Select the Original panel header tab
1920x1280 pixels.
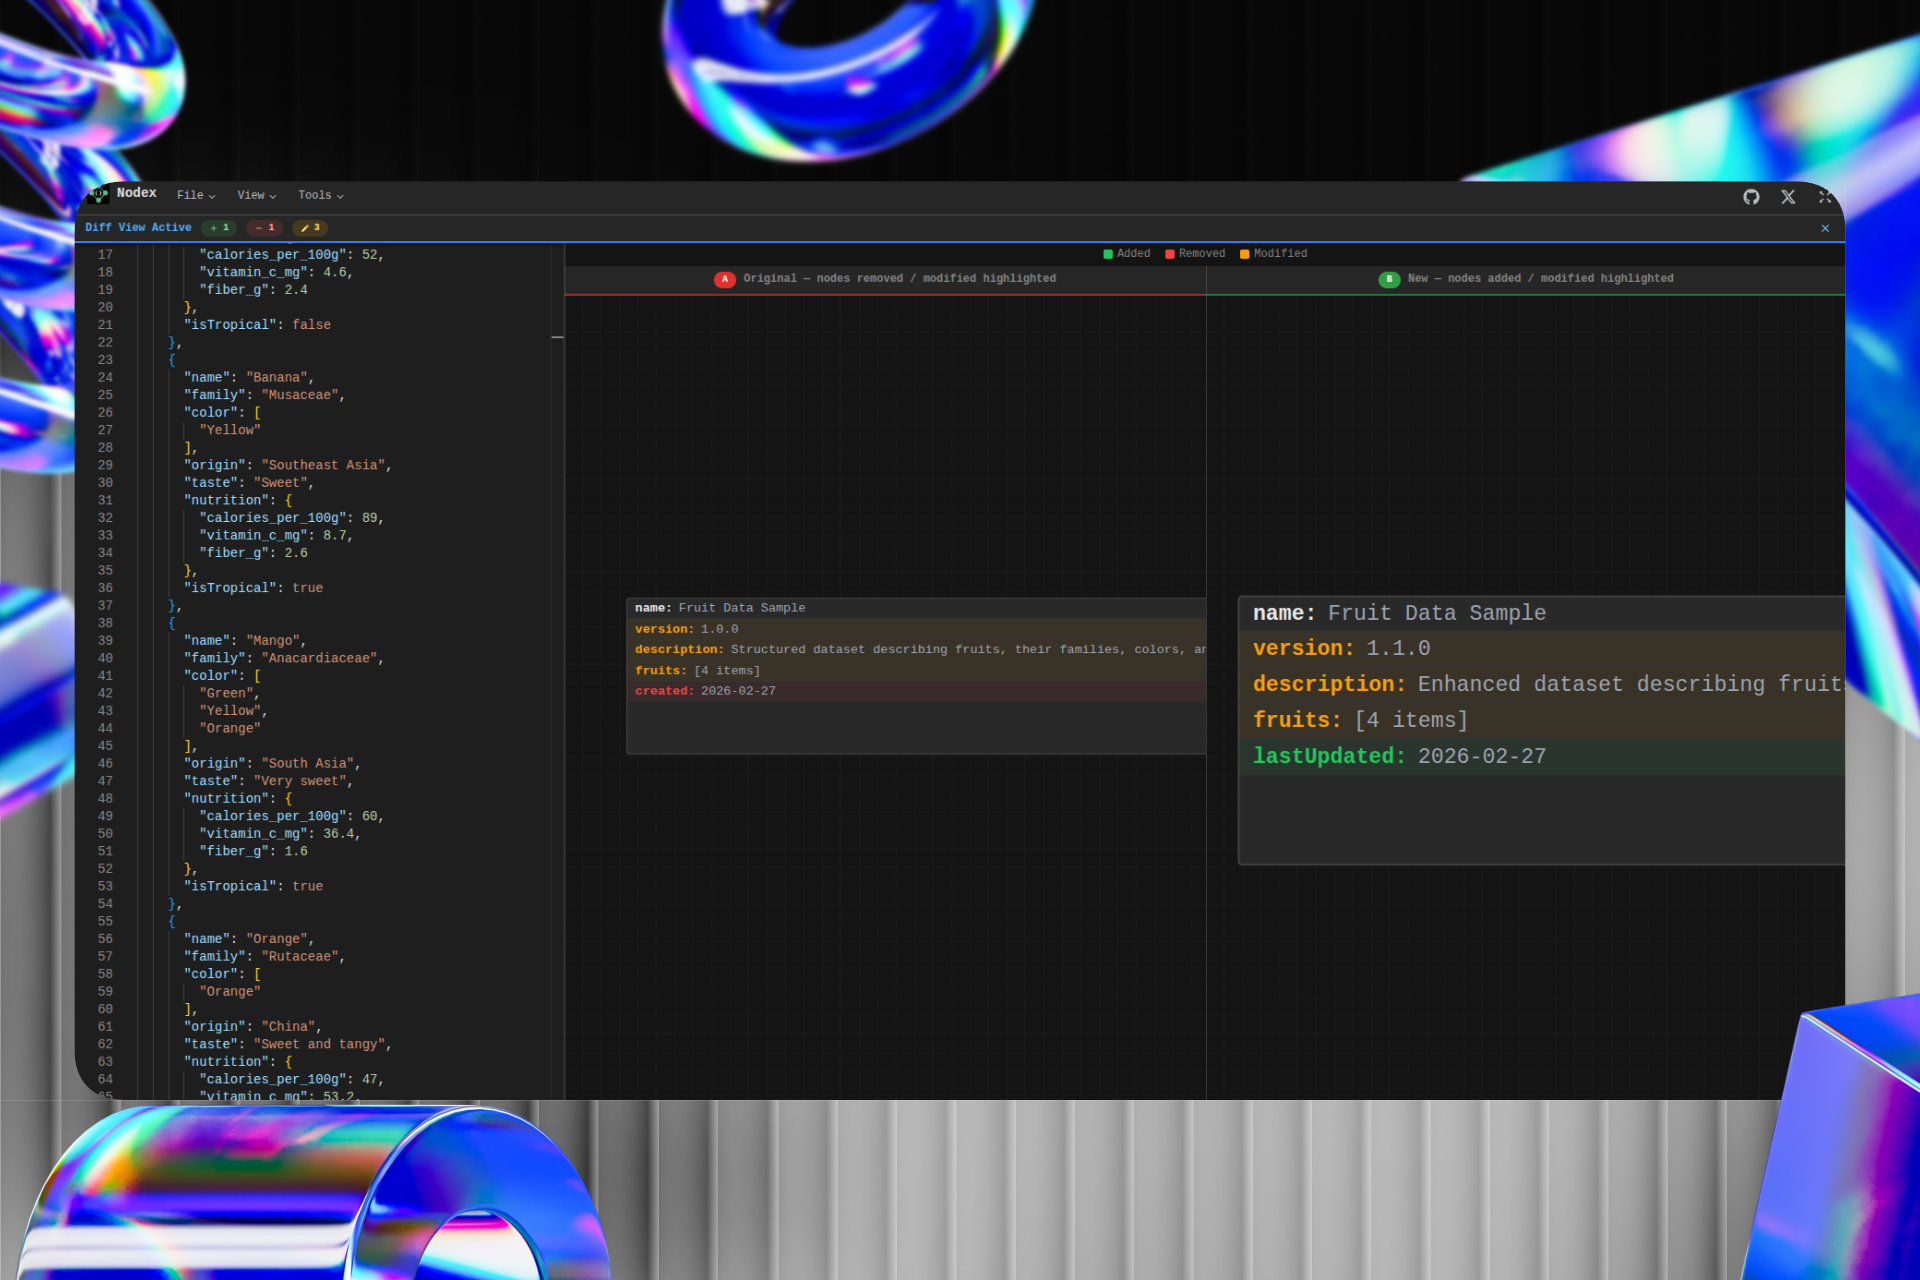pyautogui.click(x=898, y=279)
